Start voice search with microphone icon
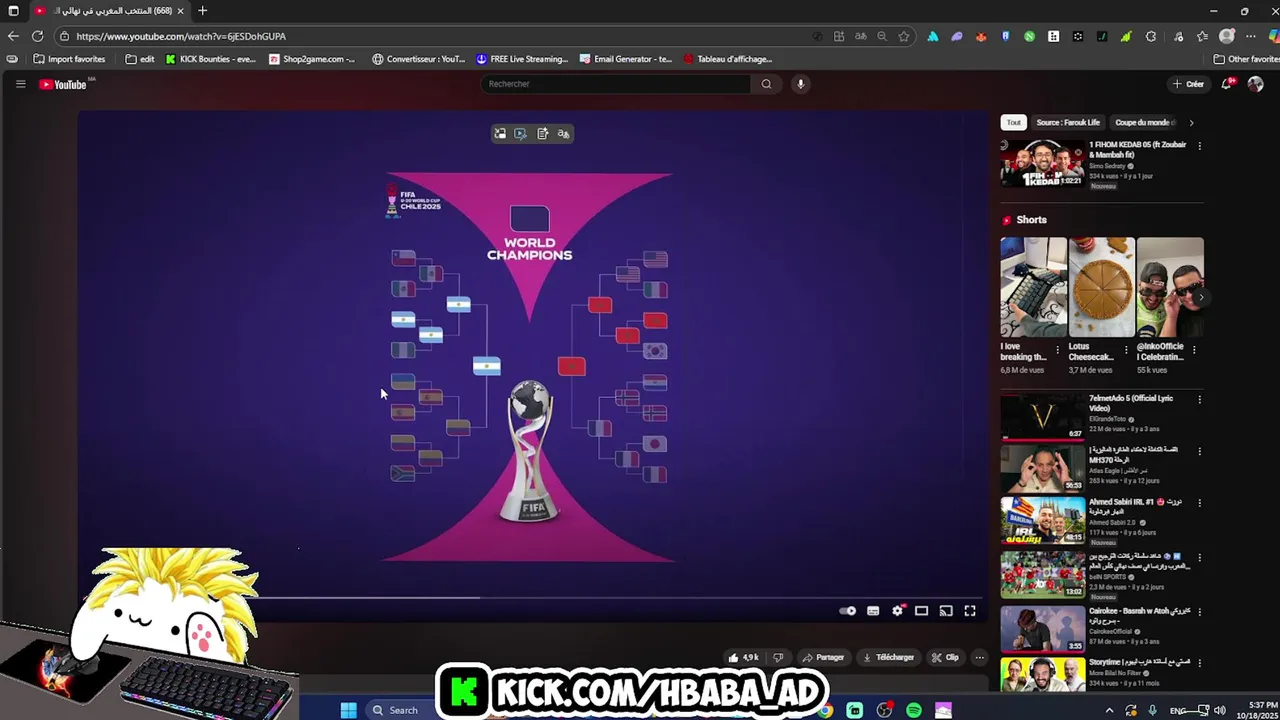 (x=800, y=84)
